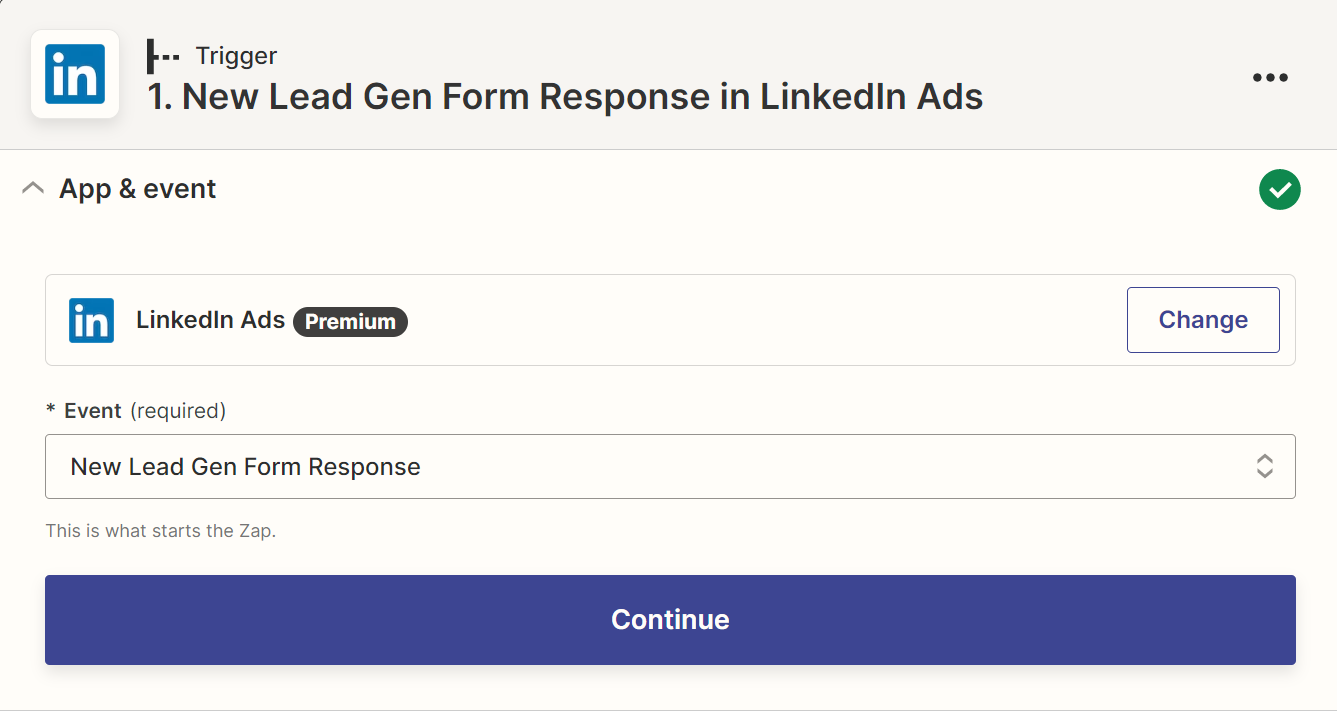
Task: Click the Trigger label in the header
Action: (236, 56)
